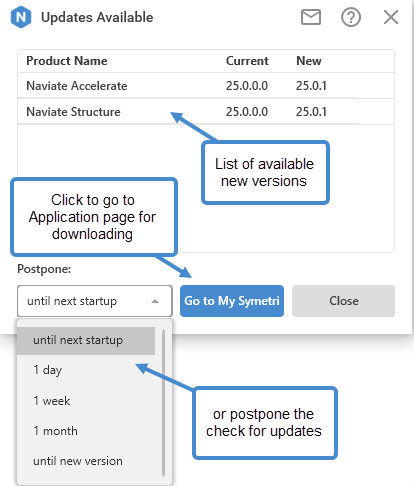Click the New column header

click(x=309, y=61)
